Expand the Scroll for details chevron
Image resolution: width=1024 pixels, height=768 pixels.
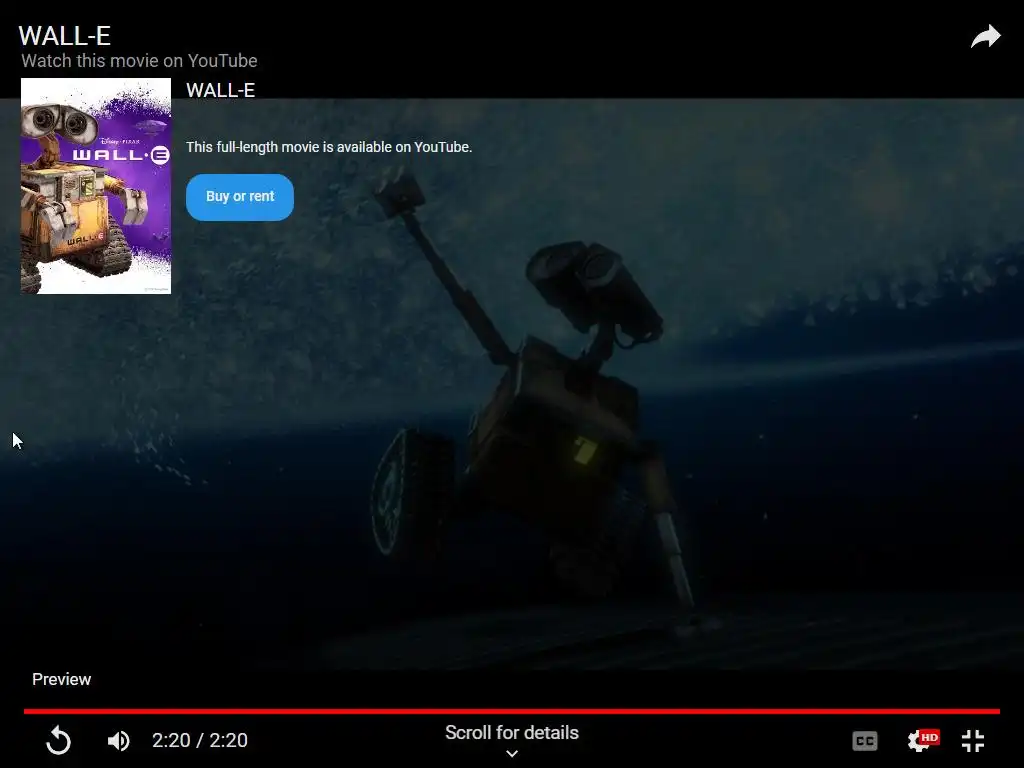coord(512,754)
